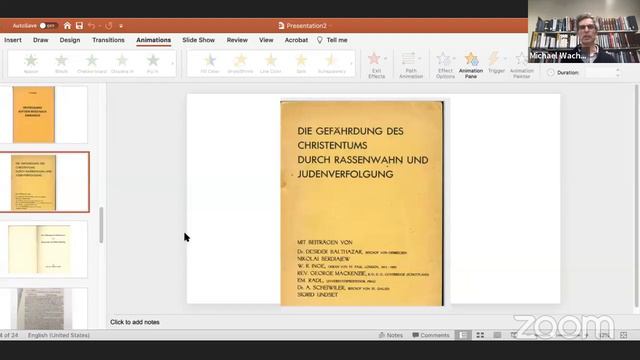Click the Fit slide to window icon
Viewport: 640px width, 360px height.
coord(623,335)
